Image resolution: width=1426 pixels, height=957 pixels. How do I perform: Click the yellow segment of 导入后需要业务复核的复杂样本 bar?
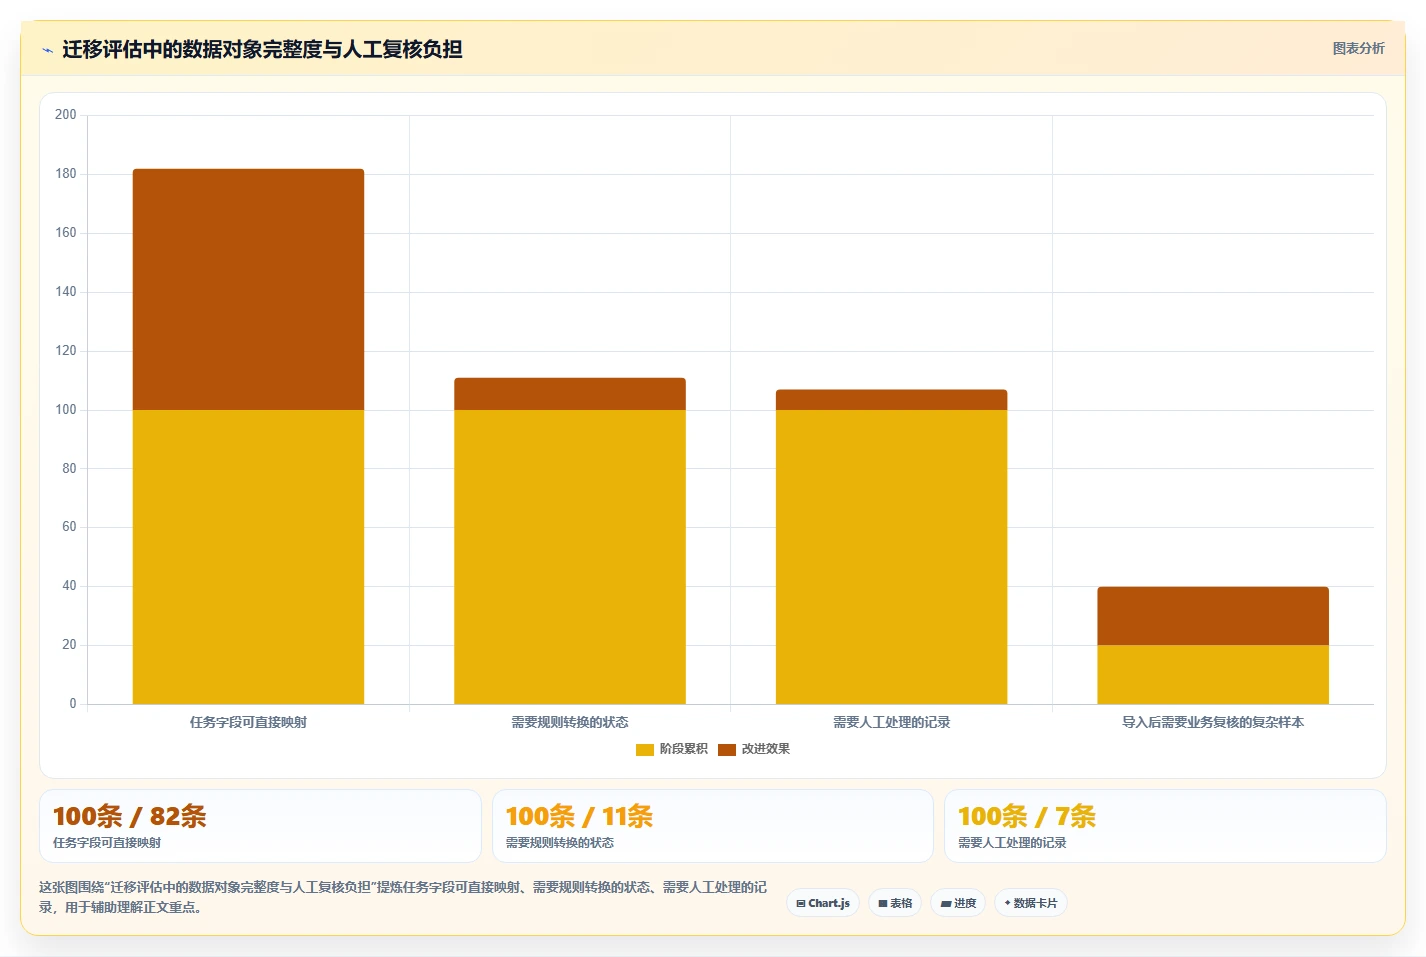(x=1213, y=675)
